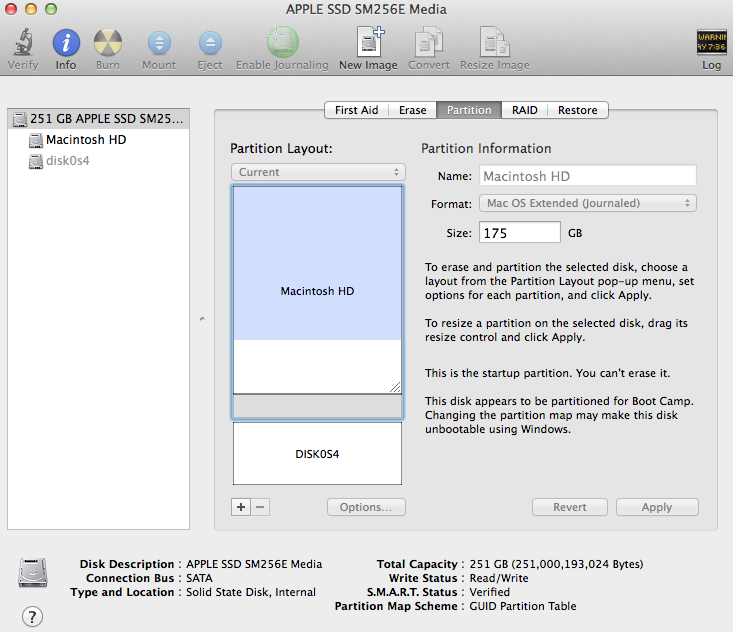733x632 pixels.
Task: Click the Eject toolbar icon
Action: [210, 43]
